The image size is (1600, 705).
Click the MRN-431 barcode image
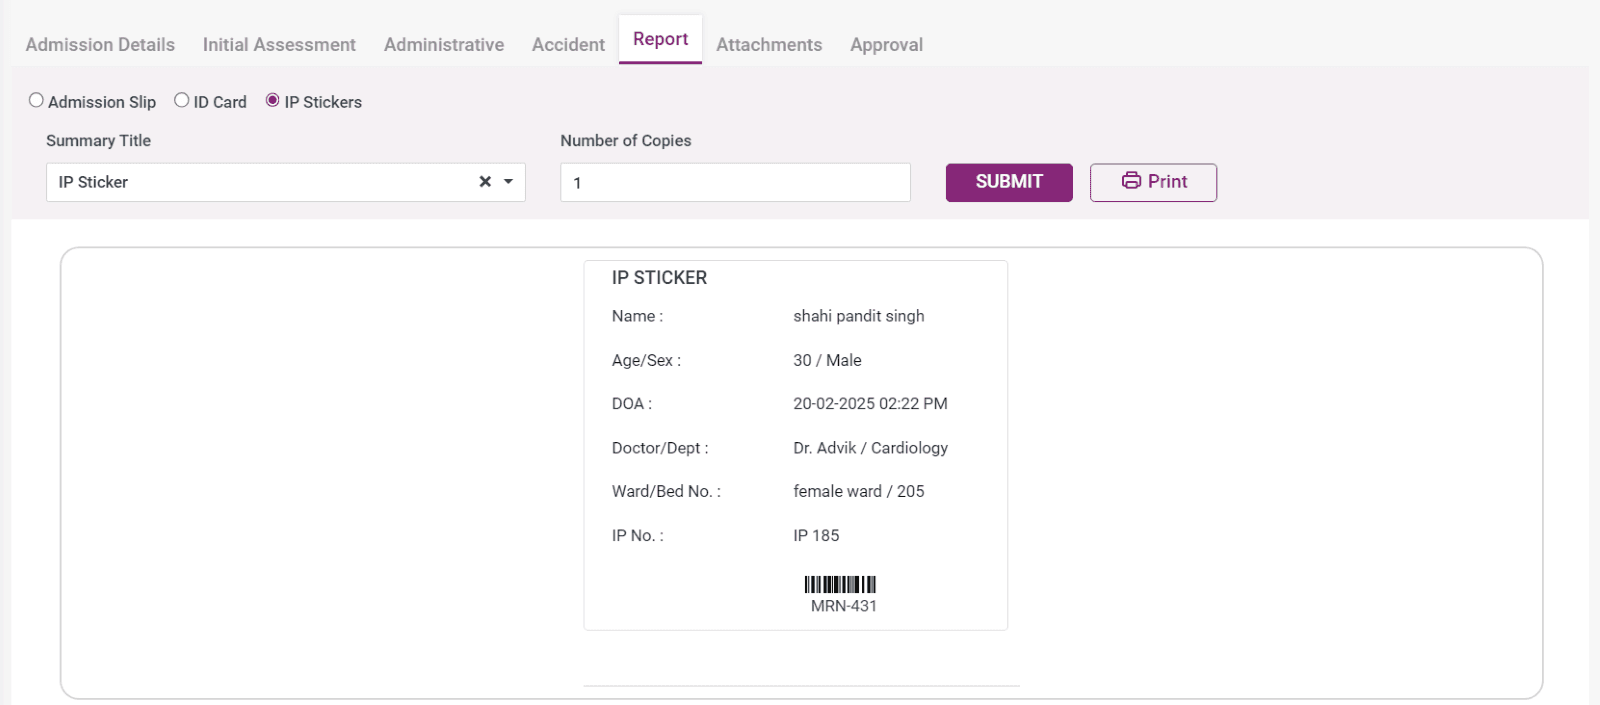tap(840, 584)
